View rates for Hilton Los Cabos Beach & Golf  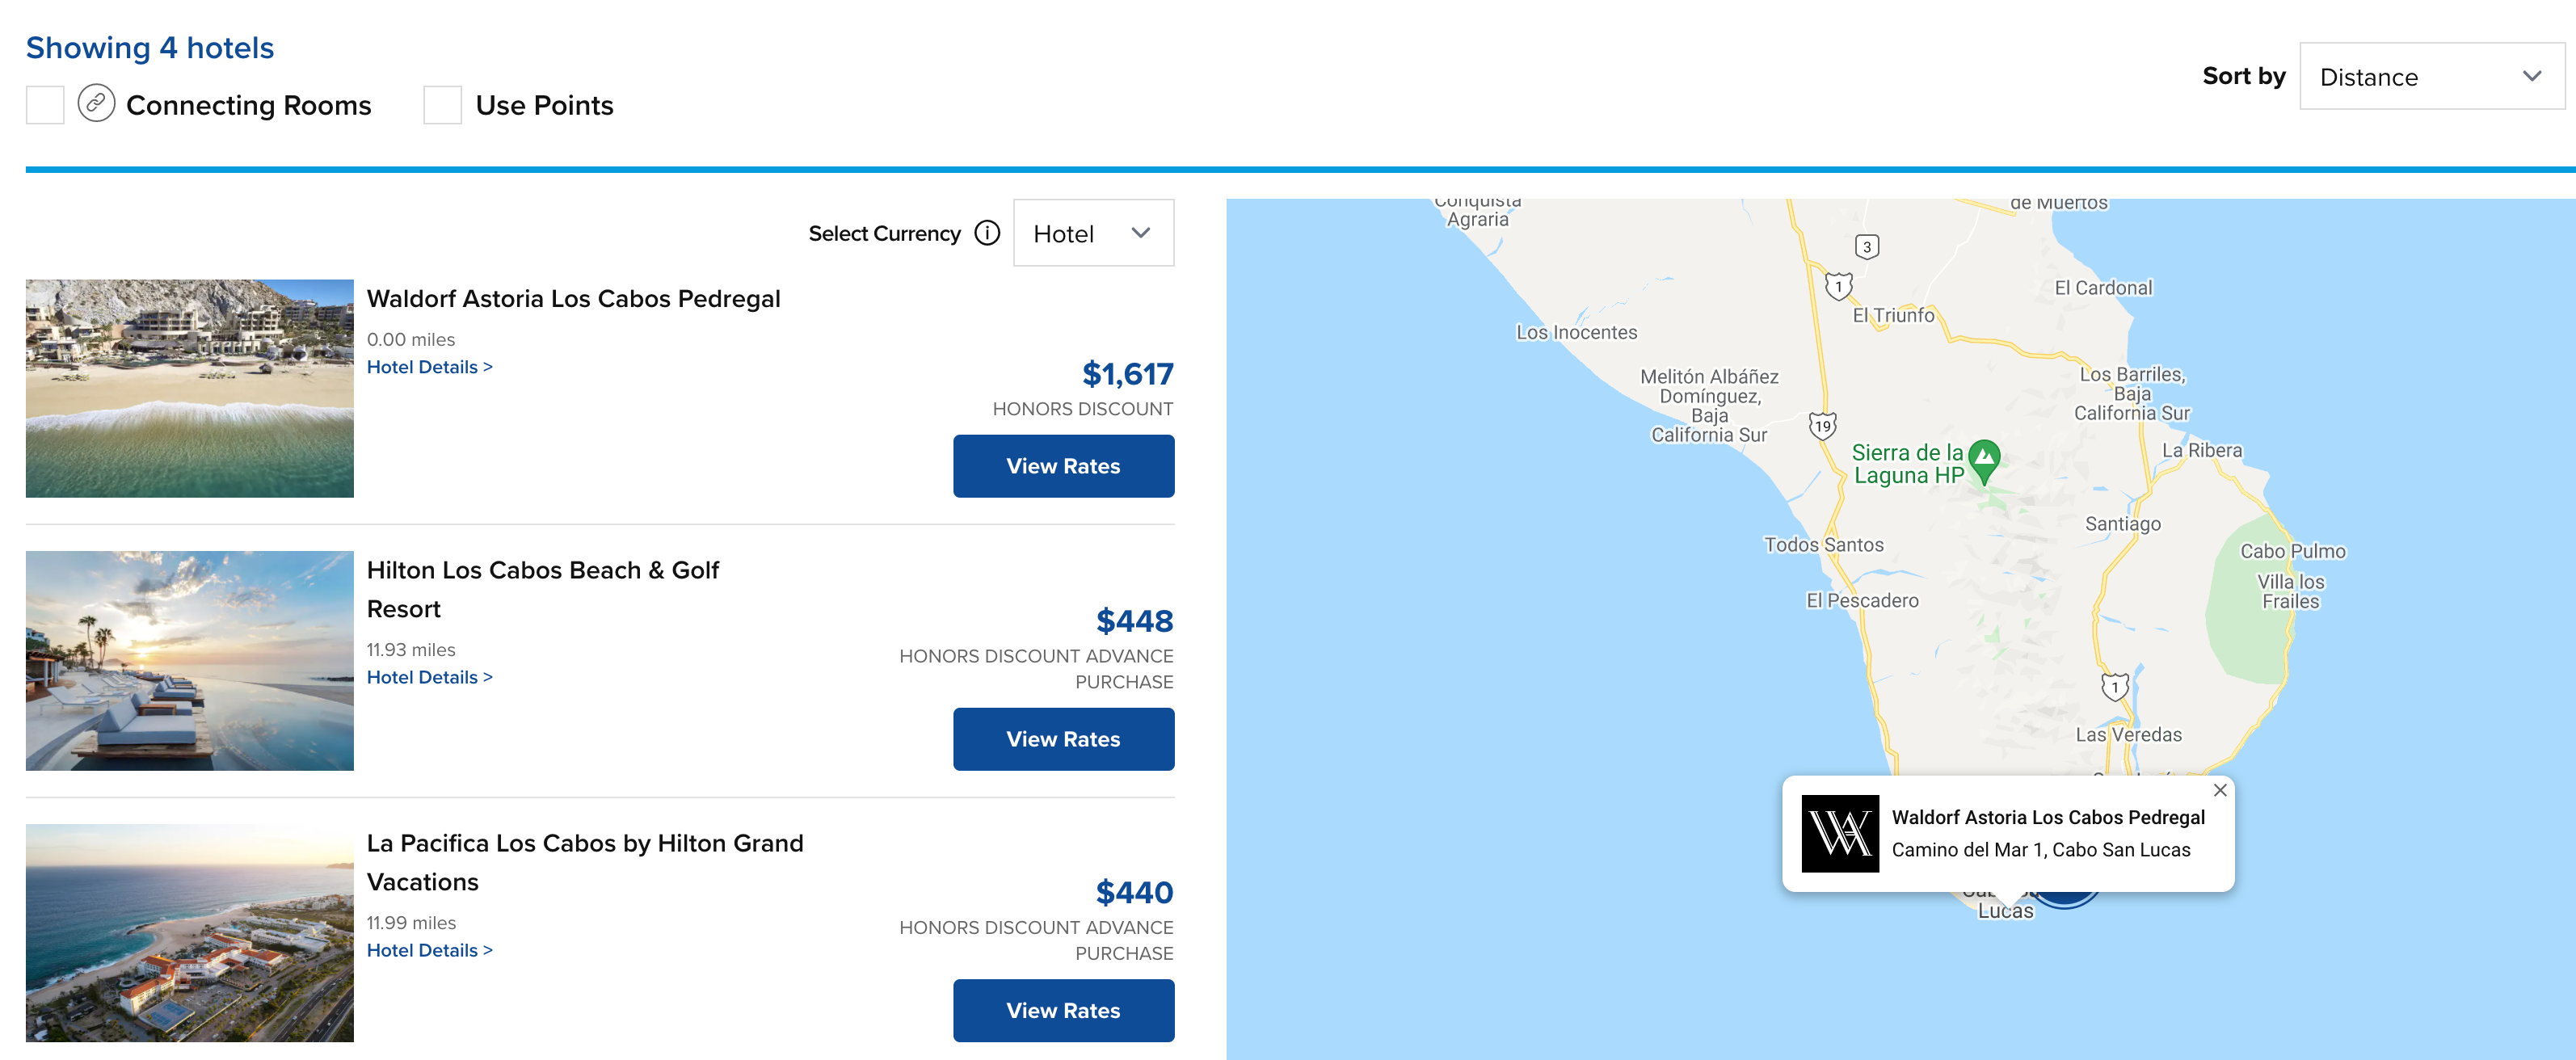pyautogui.click(x=1062, y=739)
